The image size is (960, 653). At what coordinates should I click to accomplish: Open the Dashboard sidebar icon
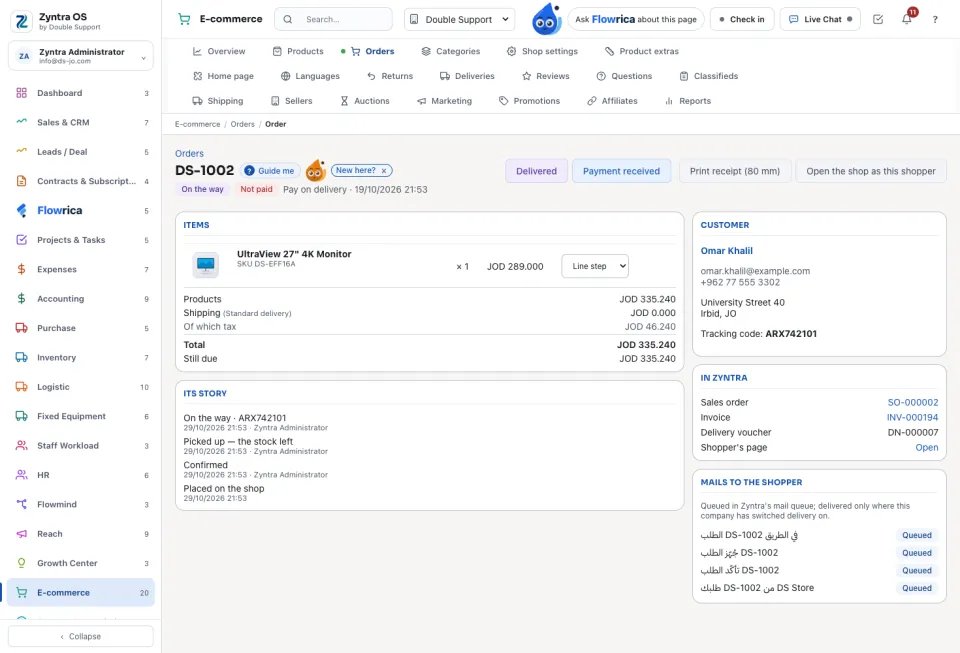tap(21, 93)
